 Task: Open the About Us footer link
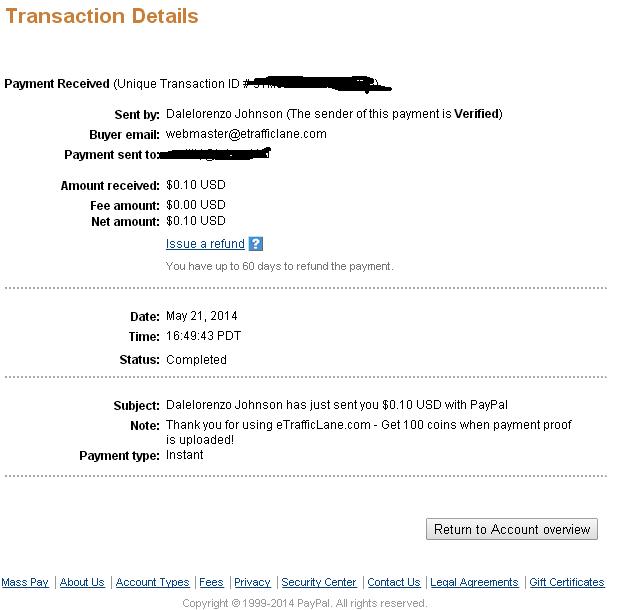pyautogui.click(x=82, y=582)
